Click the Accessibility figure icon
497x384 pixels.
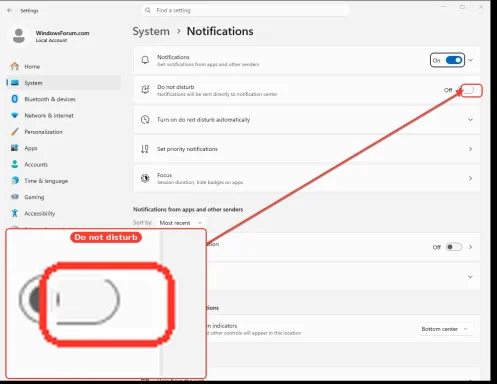(15, 213)
